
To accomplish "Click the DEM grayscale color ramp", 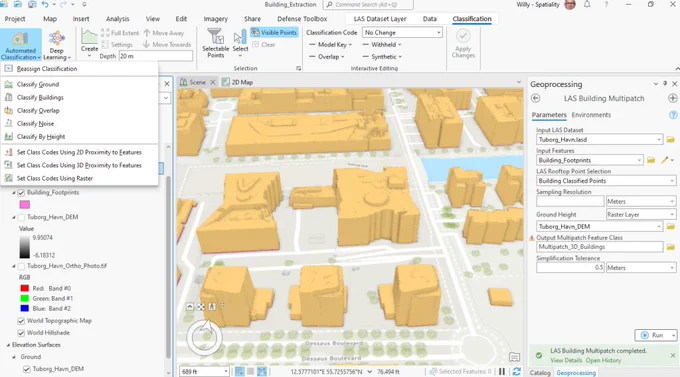I will [25, 247].
